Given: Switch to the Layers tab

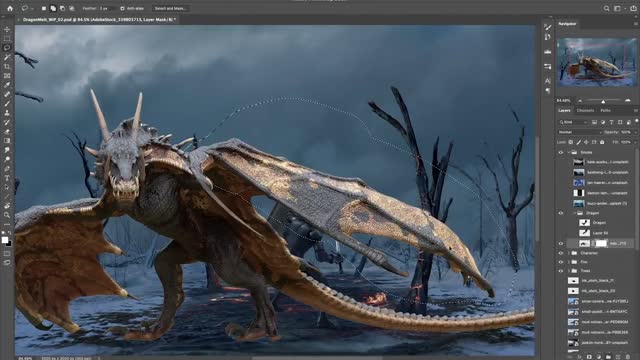Looking at the screenshot, I should (564, 111).
